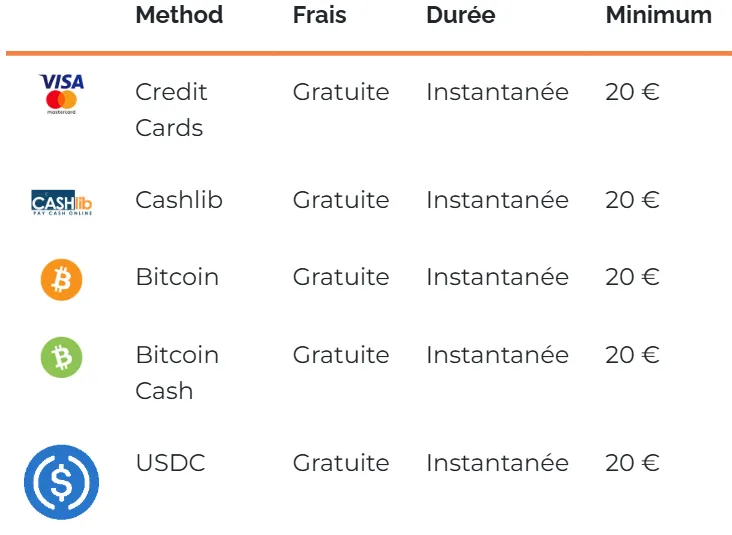Click the Visa Mastercard logo
Screen dimensions: 732x535
pyautogui.click(x=61, y=94)
